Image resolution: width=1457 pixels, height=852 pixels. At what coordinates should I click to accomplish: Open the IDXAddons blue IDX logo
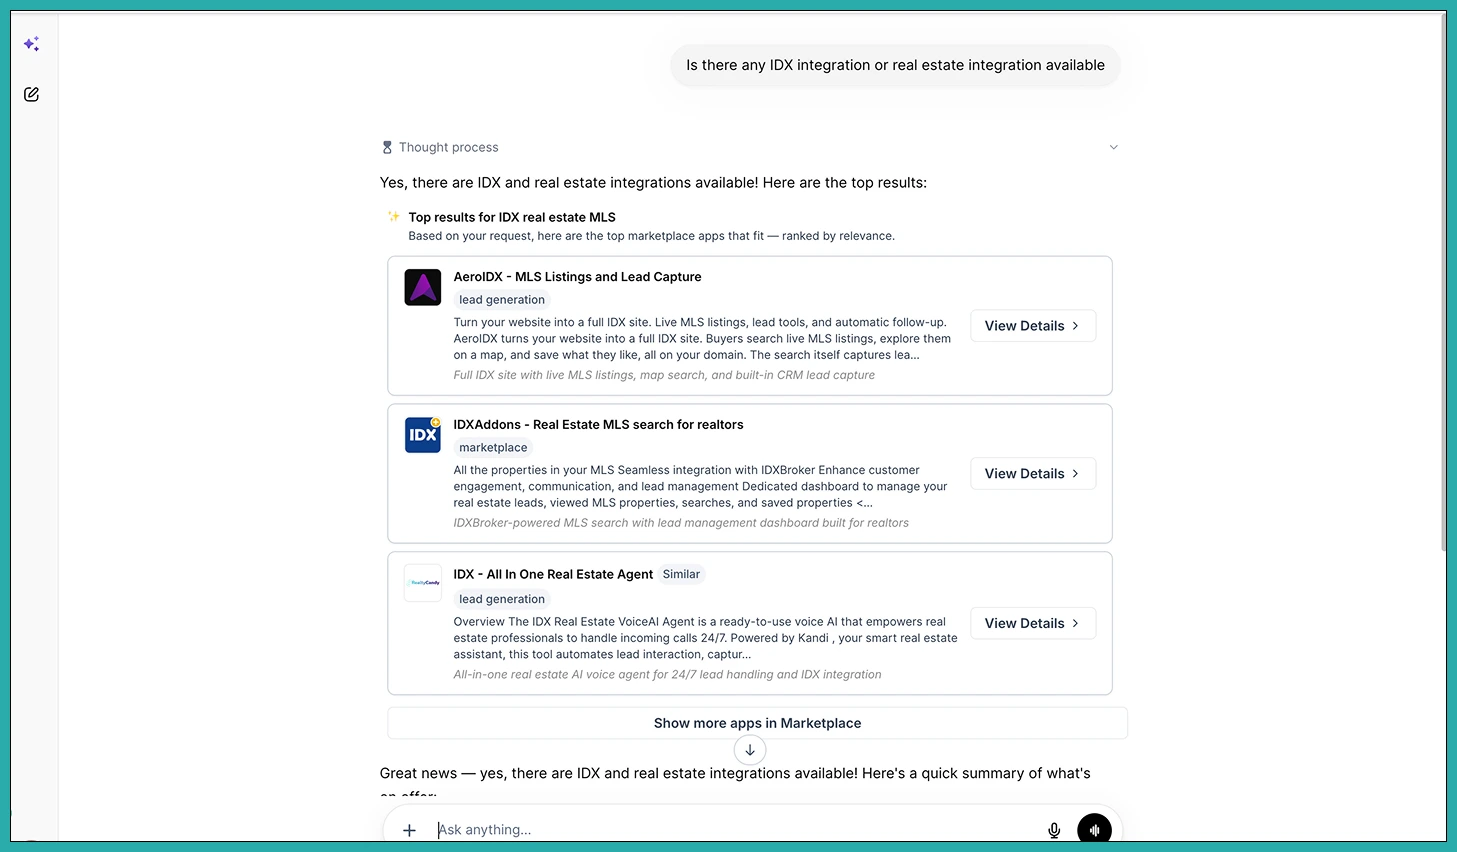click(x=423, y=435)
